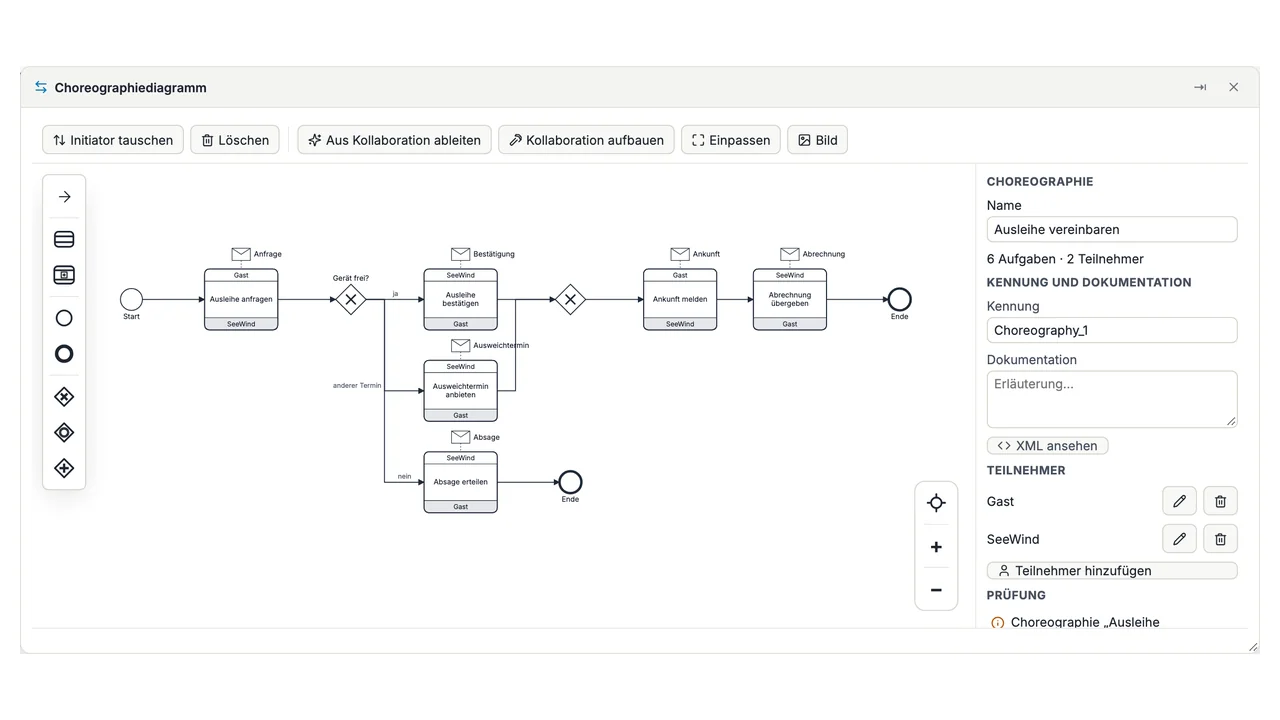Focus the Name field 'Ausleihe vereinbaren'
The height and width of the screenshot is (720, 1280).
tap(1112, 229)
